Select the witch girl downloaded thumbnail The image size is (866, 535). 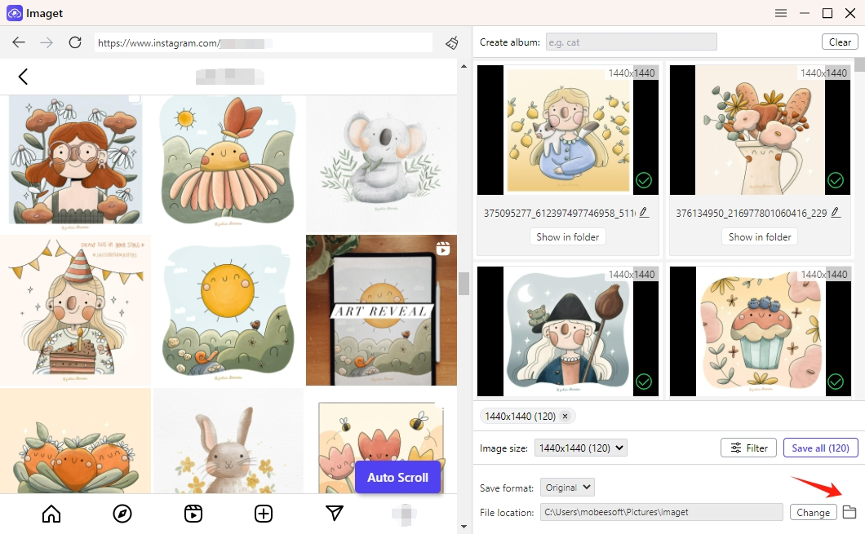pos(568,331)
